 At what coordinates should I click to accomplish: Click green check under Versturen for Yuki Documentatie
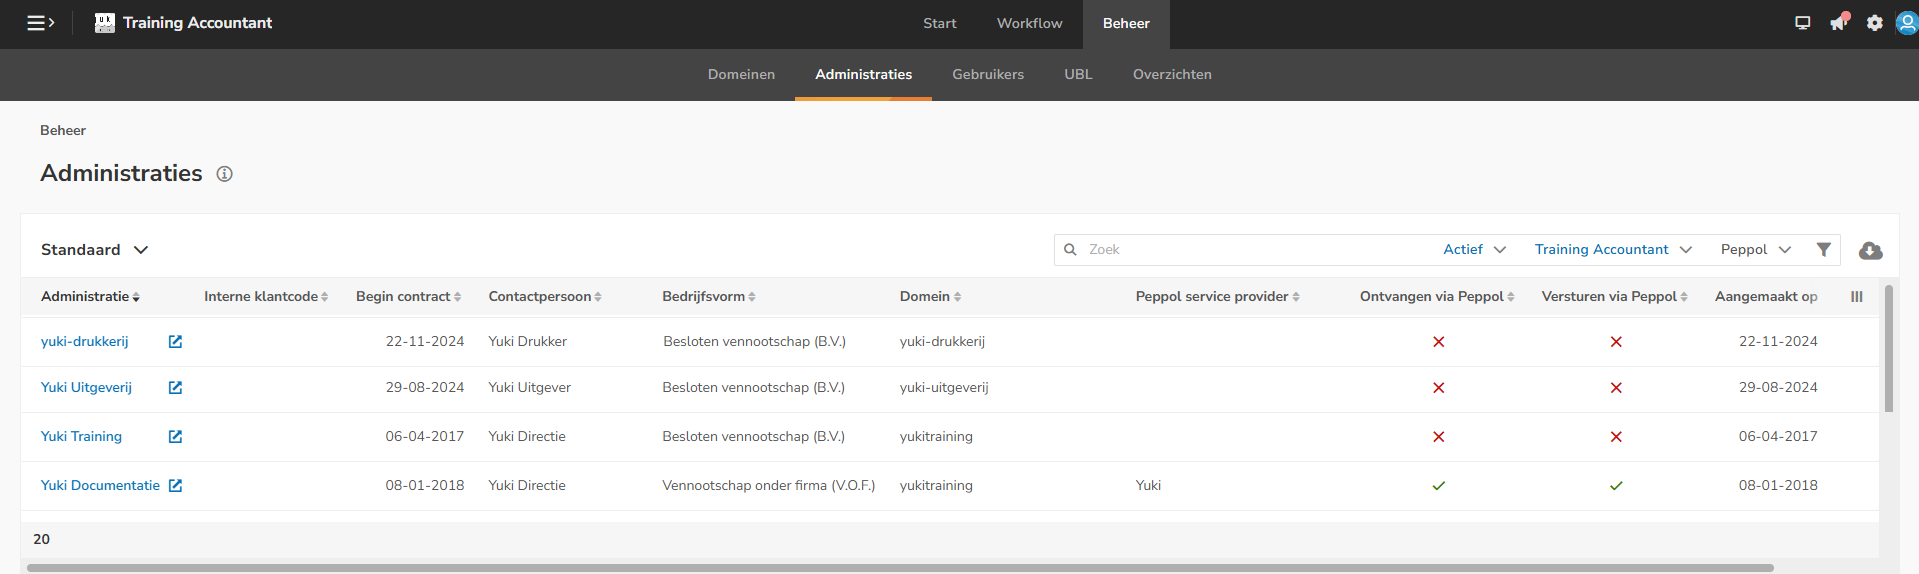(1616, 486)
